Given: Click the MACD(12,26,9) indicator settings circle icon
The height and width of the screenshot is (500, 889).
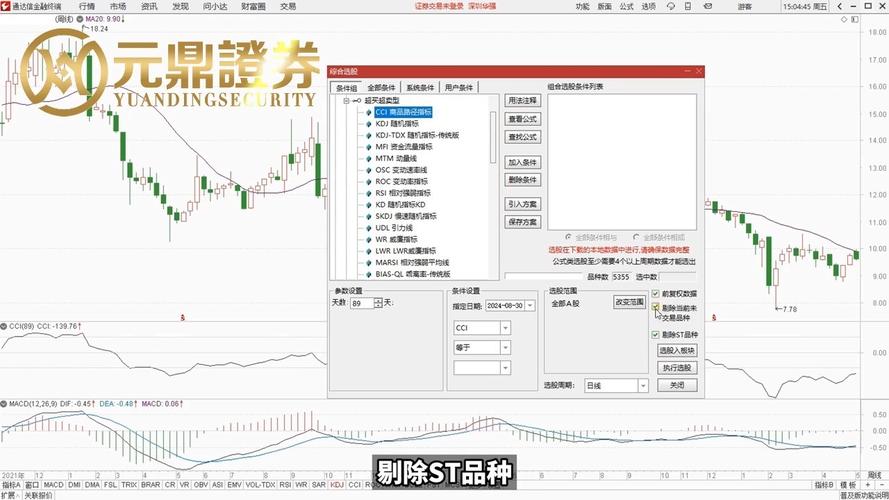Looking at the screenshot, I should [x=4, y=404].
